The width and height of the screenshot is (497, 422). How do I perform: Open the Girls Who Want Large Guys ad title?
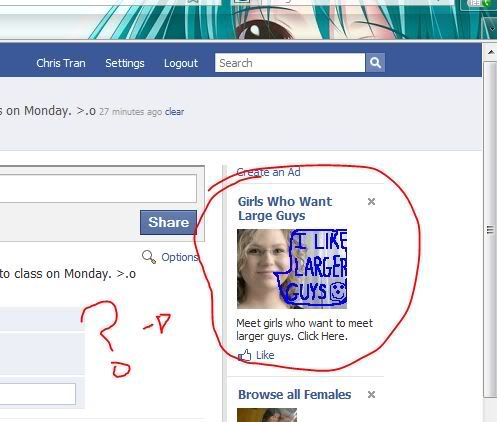(x=285, y=208)
